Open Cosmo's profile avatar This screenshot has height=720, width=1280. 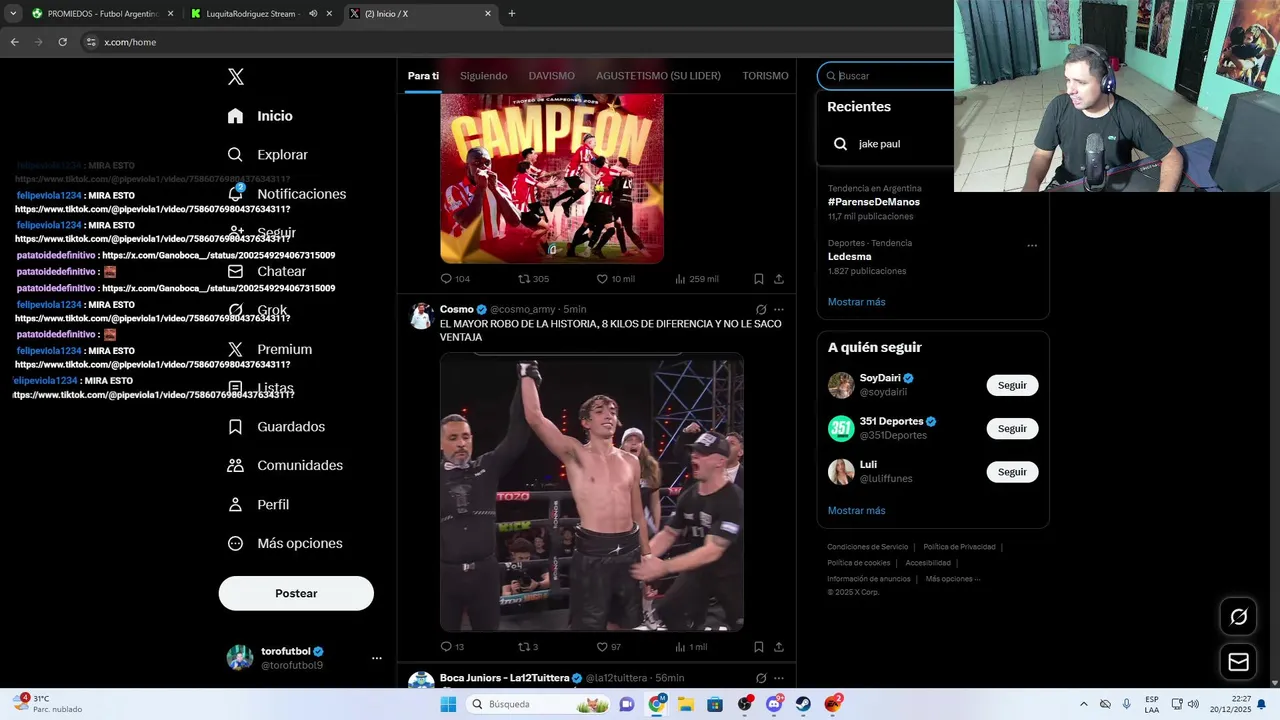click(x=421, y=316)
